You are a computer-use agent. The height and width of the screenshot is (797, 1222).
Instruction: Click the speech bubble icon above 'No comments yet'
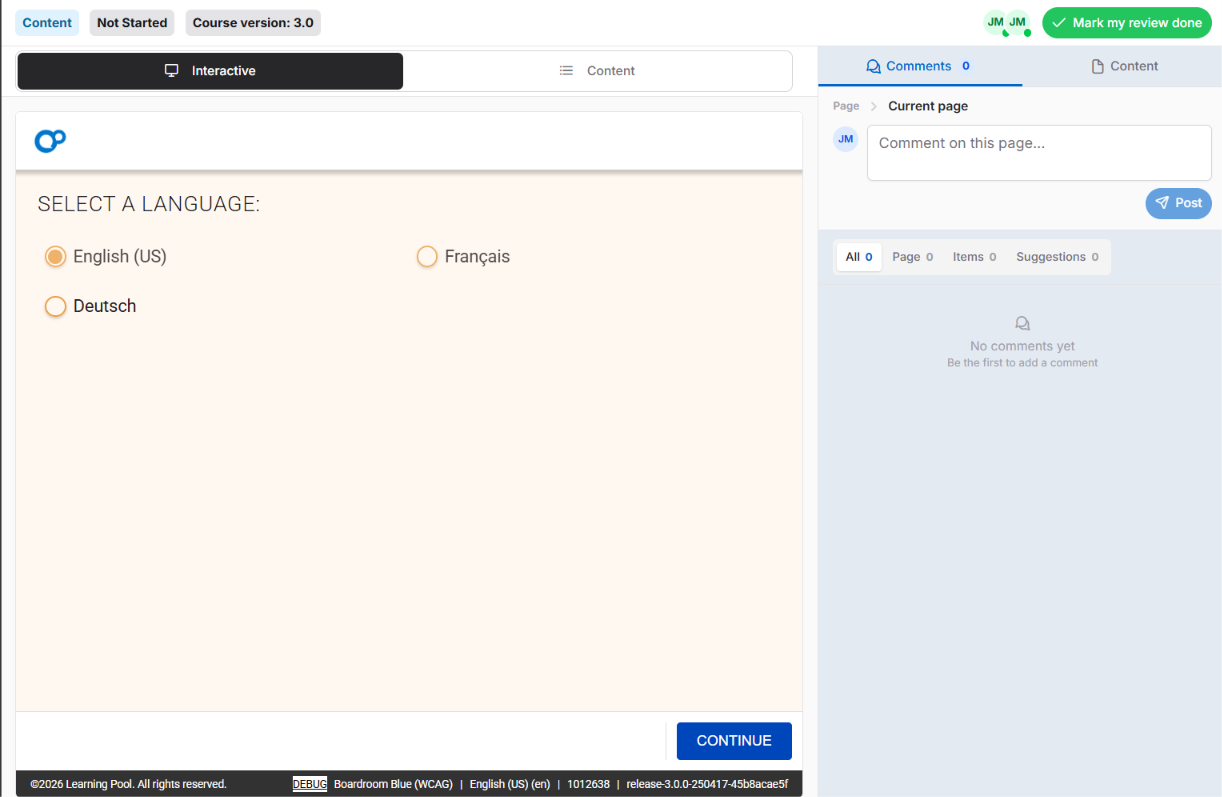click(x=1022, y=324)
